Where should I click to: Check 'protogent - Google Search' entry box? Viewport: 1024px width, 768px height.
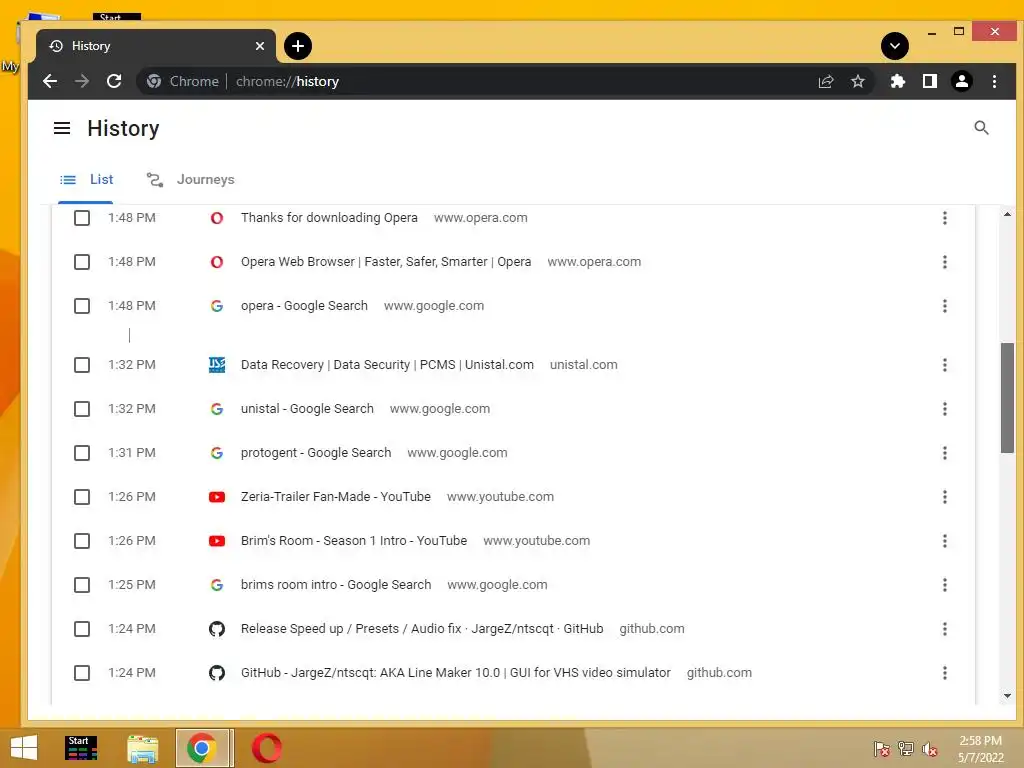82,453
